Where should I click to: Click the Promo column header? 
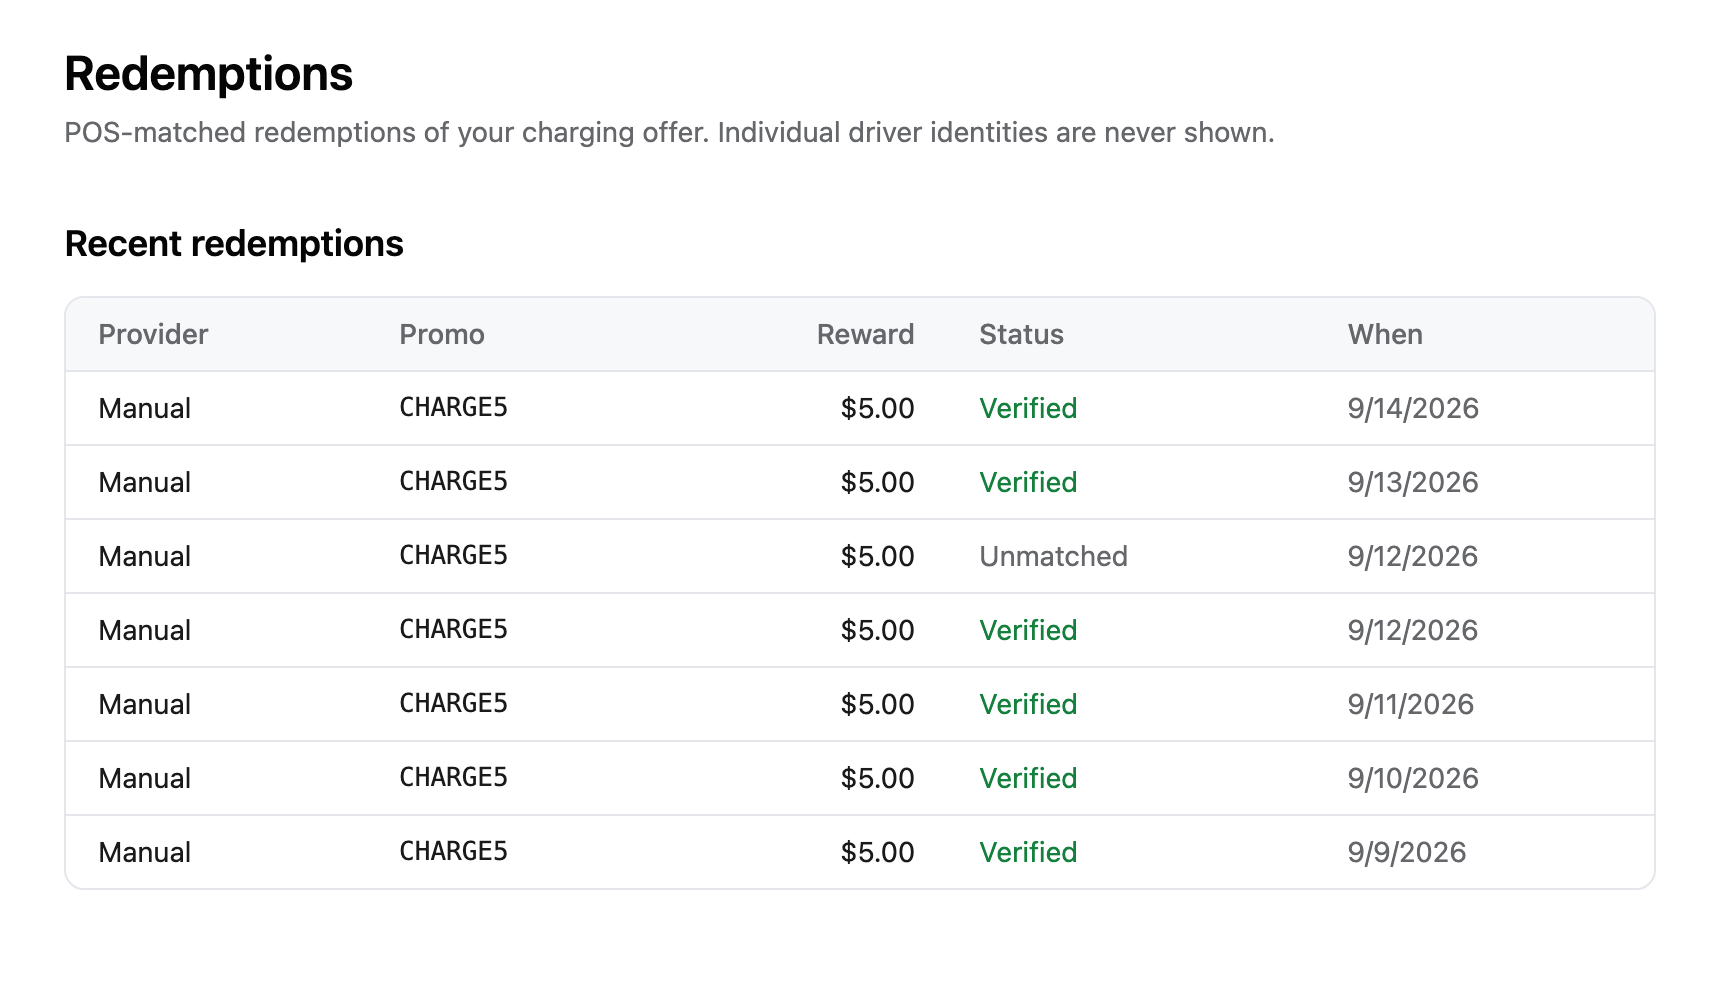442,334
